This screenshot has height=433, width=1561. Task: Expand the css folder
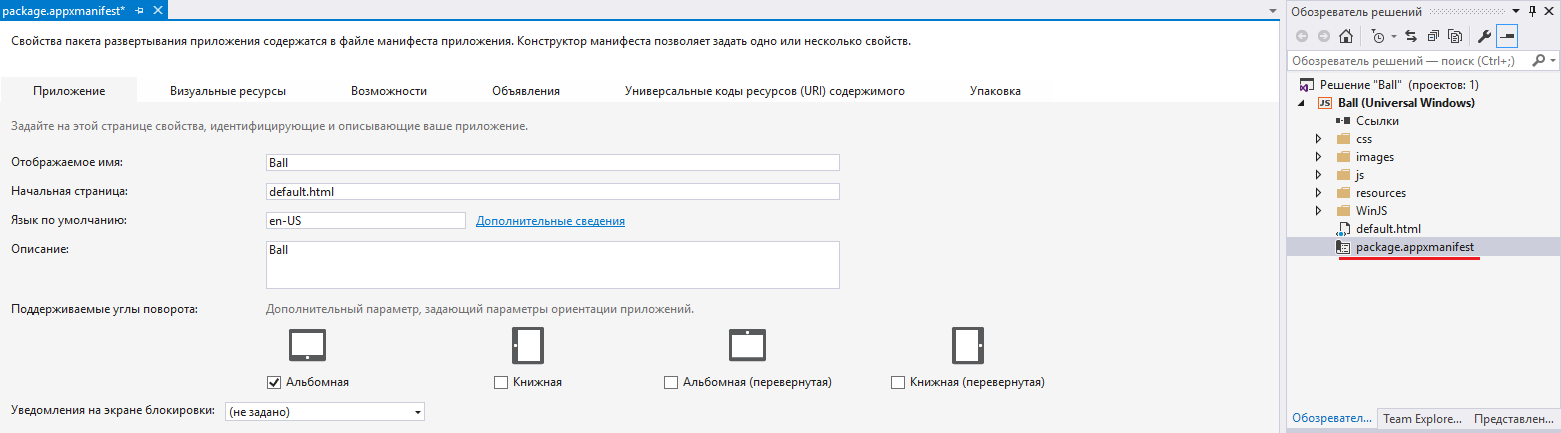[1320, 139]
